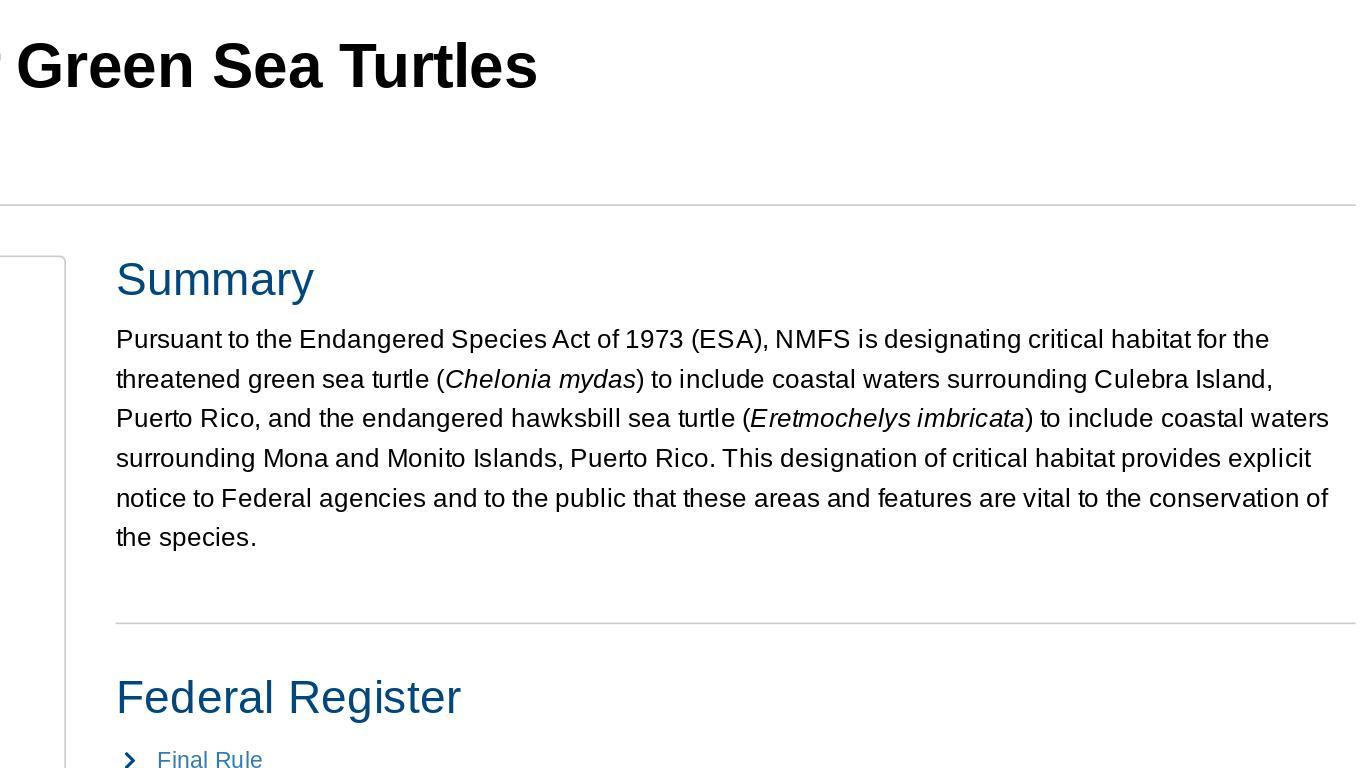Click the phrase hawksbill sea turtle

pos(623,419)
